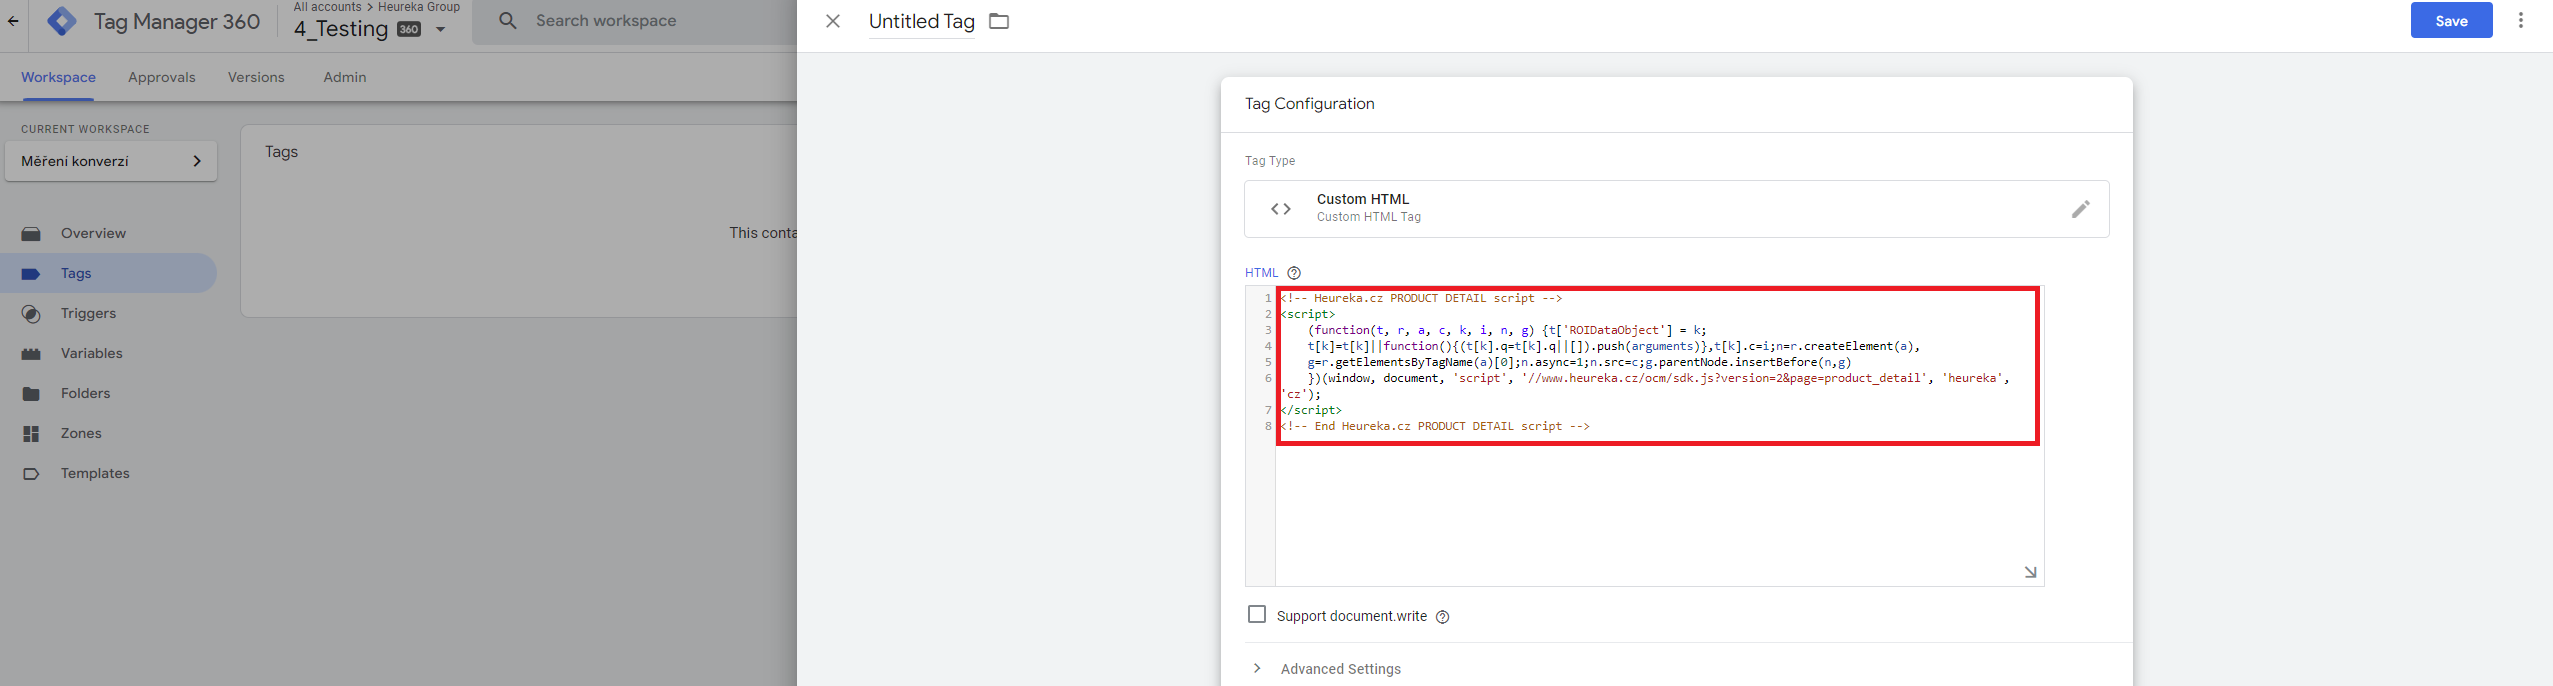Open the three-dot more options menu
Screen dimensions: 2553x686
pos(2521,21)
